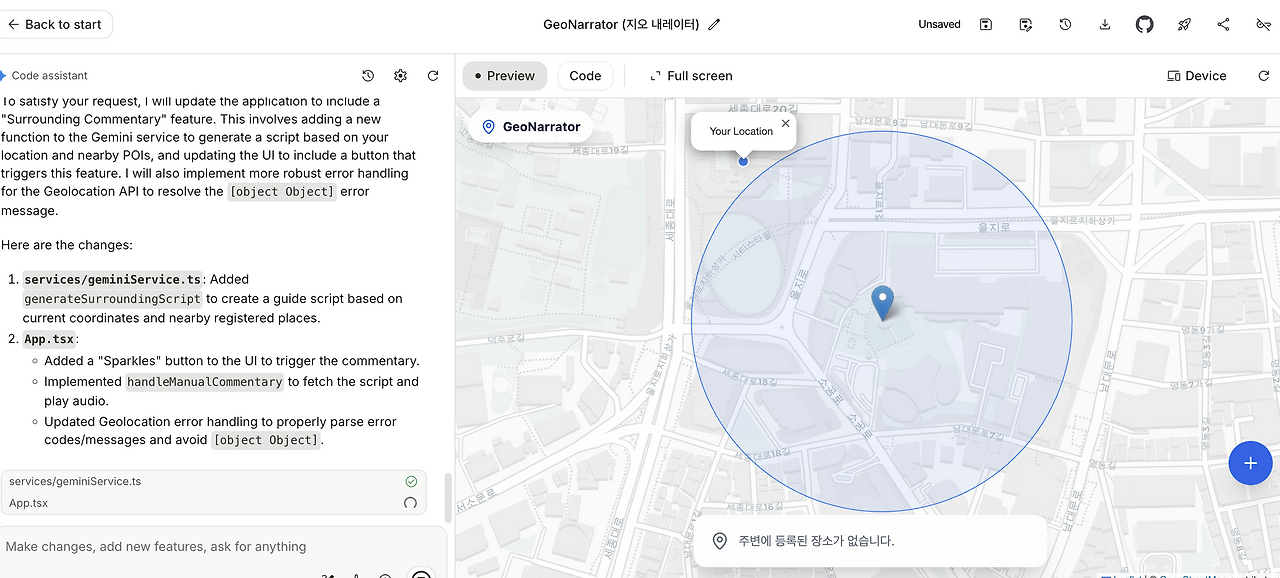Screen dimensions: 1280x578
Task: Share the app using the share icon
Action: pyautogui.click(x=1223, y=24)
